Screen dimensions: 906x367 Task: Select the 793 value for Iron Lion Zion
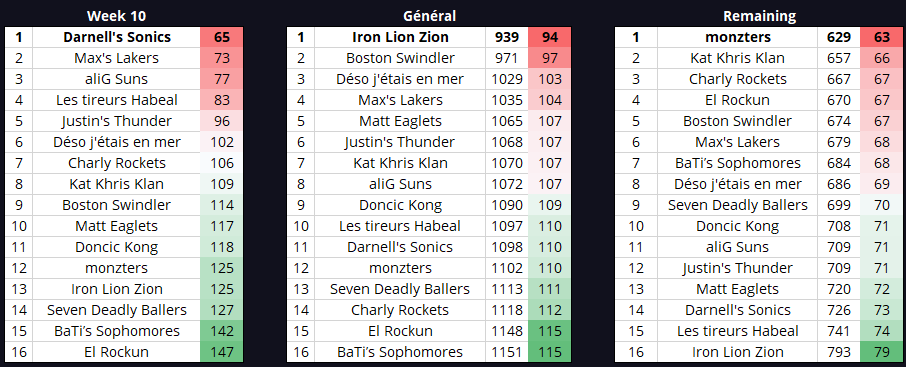click(839, 352)
